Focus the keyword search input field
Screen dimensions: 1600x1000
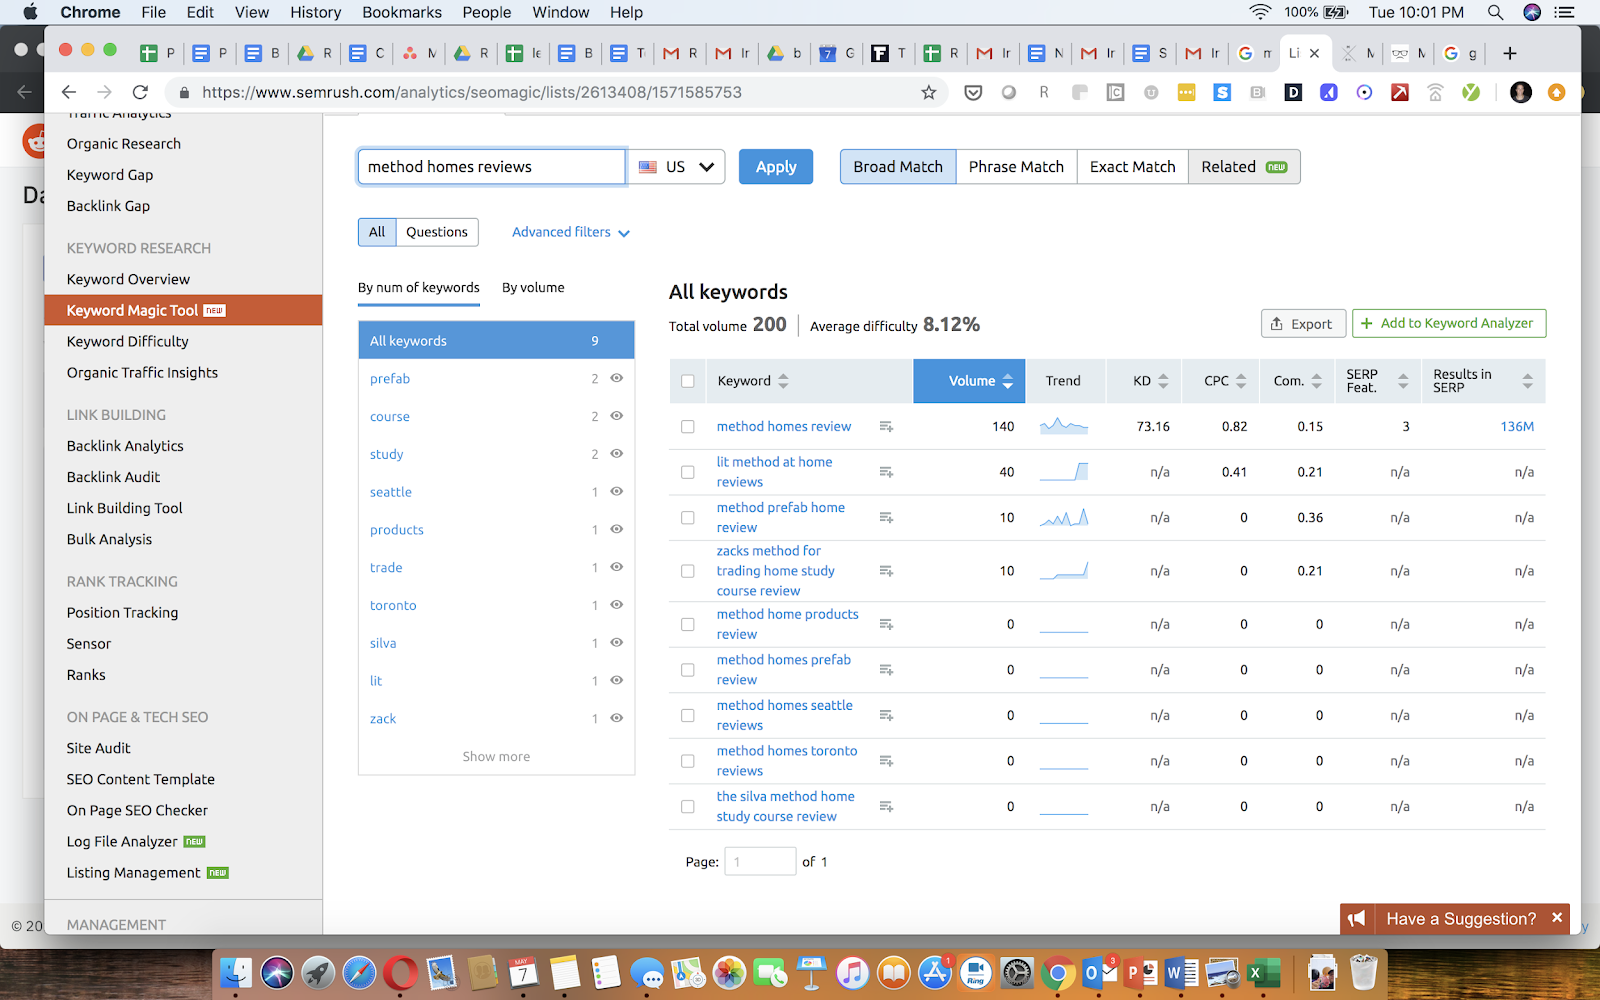pyautogui.click(x=492, y=167)
